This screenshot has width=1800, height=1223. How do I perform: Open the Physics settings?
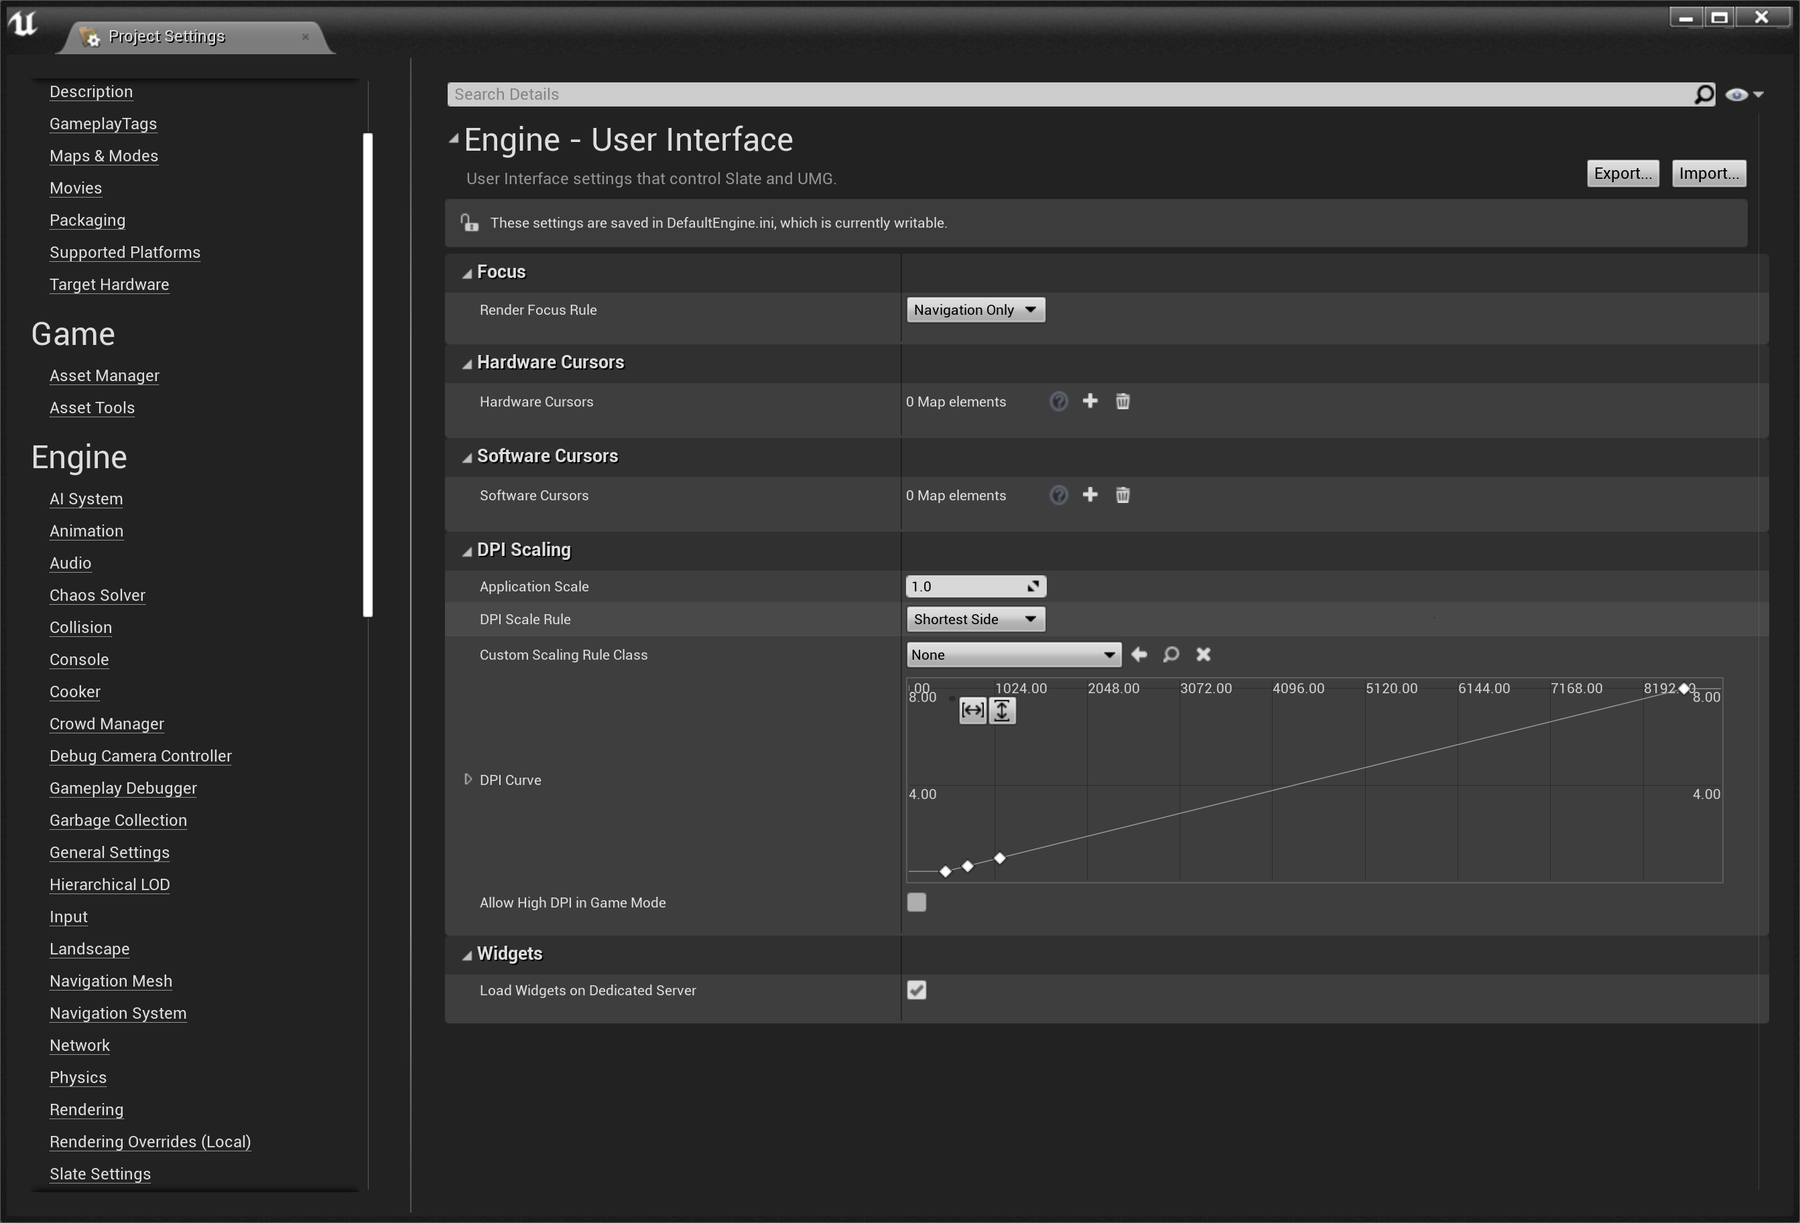click(78, 1077)
